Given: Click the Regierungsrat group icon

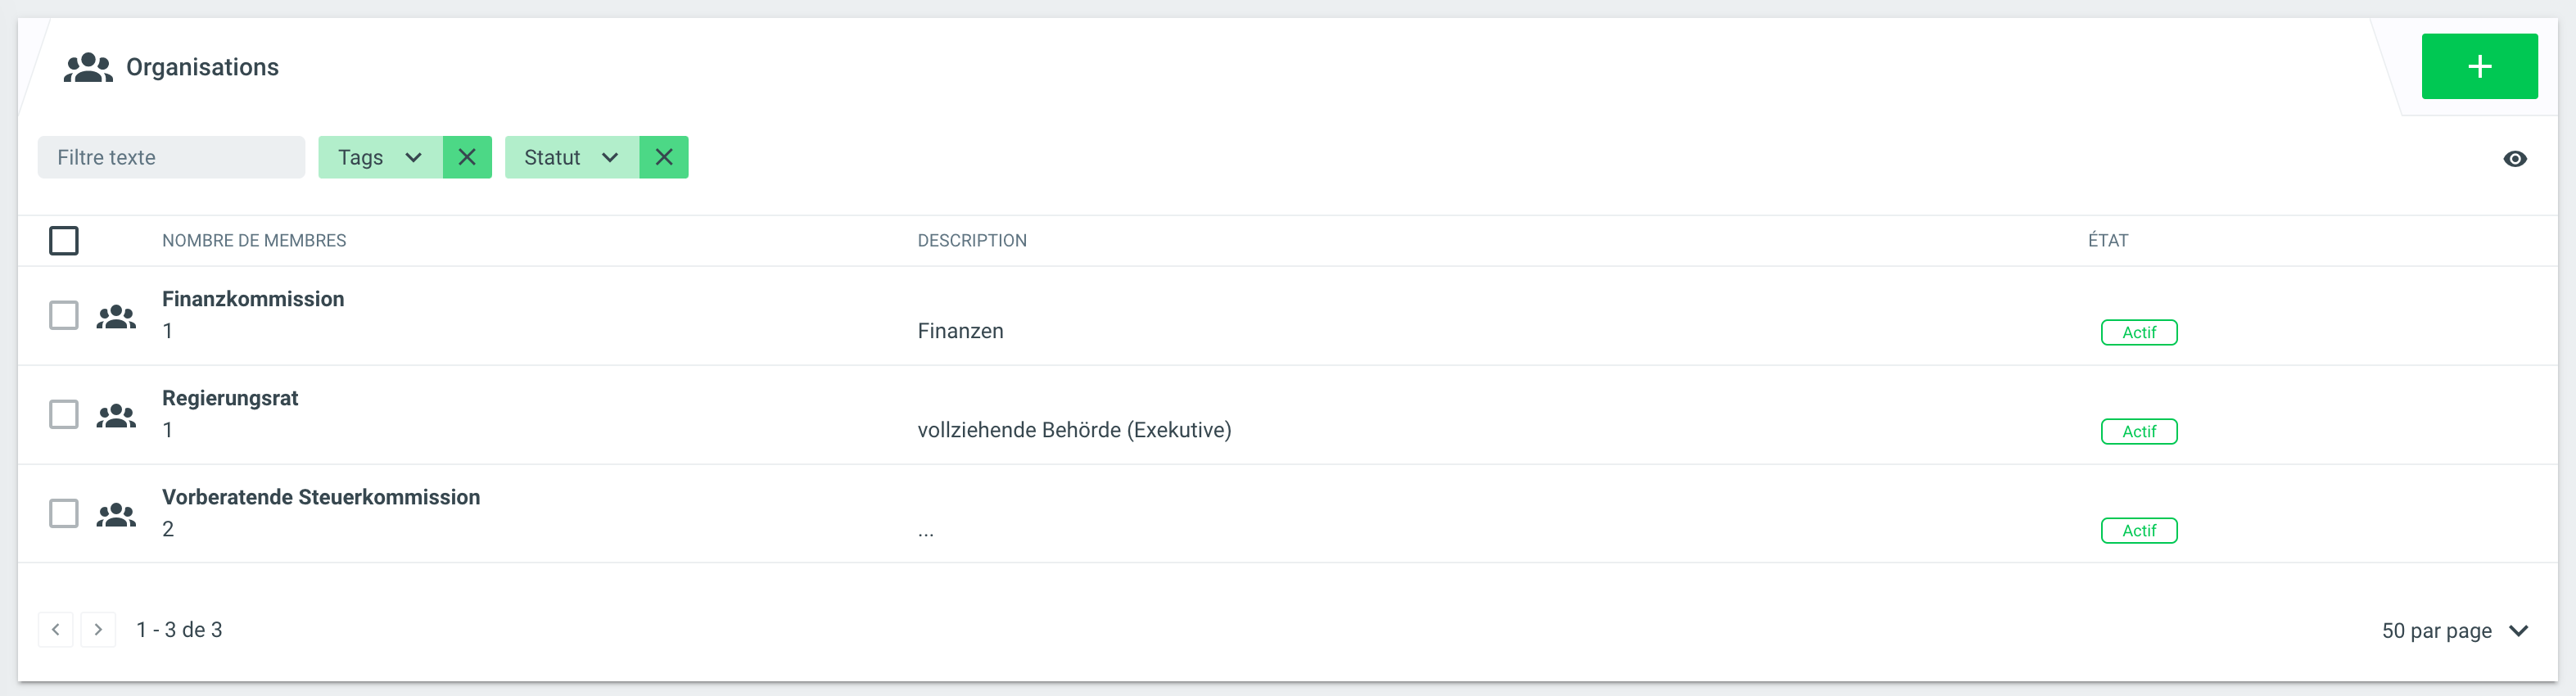Looking at the screenshot, I should click(x=116, y=415).
